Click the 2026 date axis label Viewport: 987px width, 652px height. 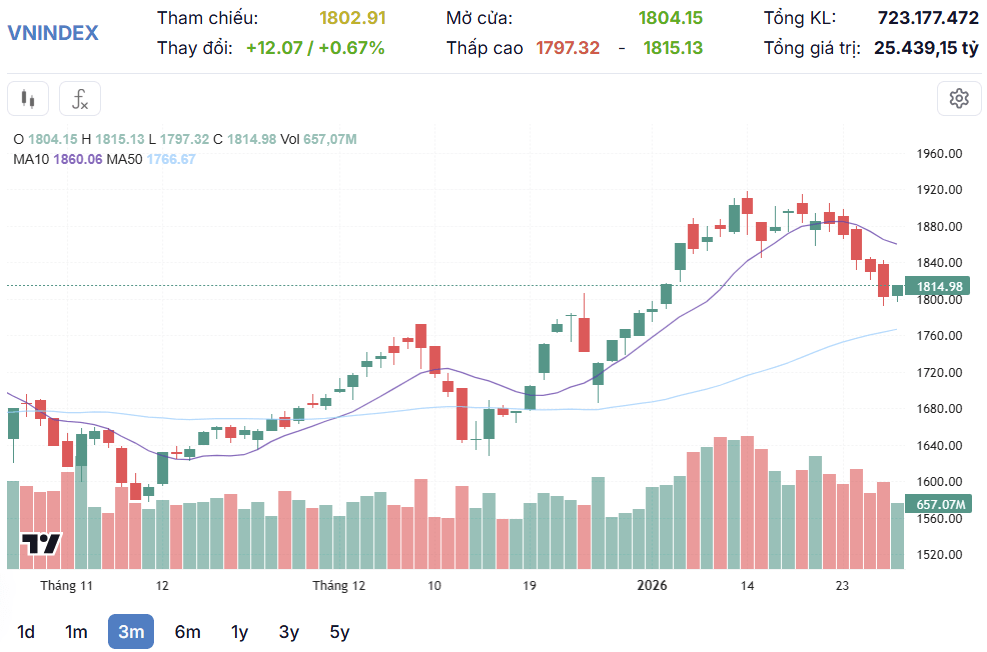pos(651,585)
